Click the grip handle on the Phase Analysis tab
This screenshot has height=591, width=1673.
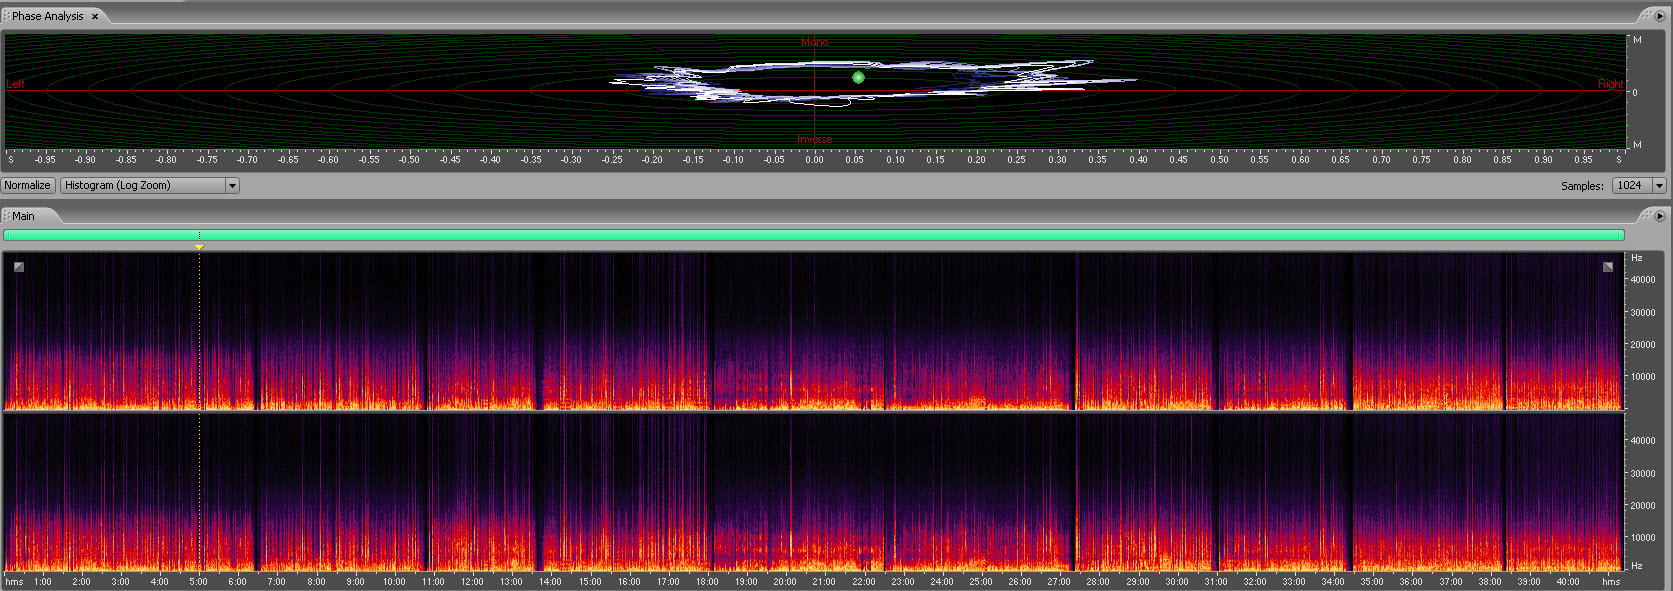point(6,16)
